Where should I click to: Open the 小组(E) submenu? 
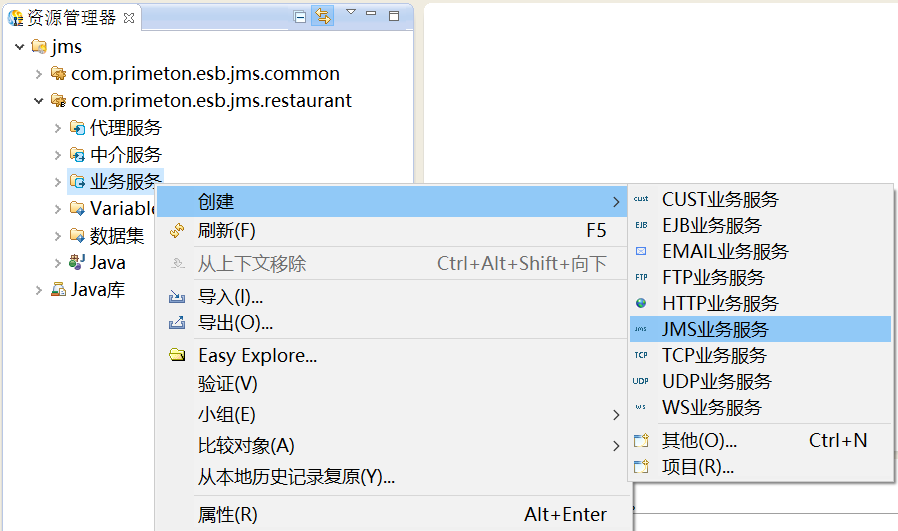click(x=392, y=415)
